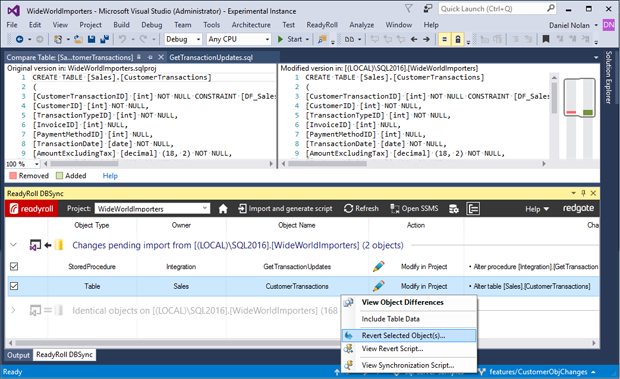Pin the ReadyRoll DBSync panel
Screen dimensions: 620x379
(583, 193)
